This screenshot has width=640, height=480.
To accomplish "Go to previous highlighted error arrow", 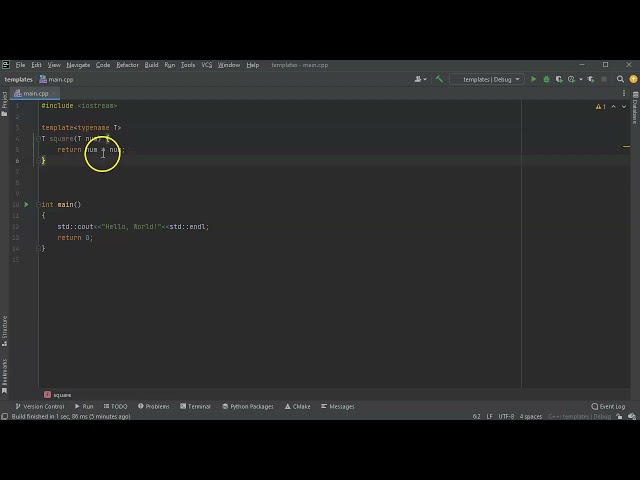I will click(613, 107).
